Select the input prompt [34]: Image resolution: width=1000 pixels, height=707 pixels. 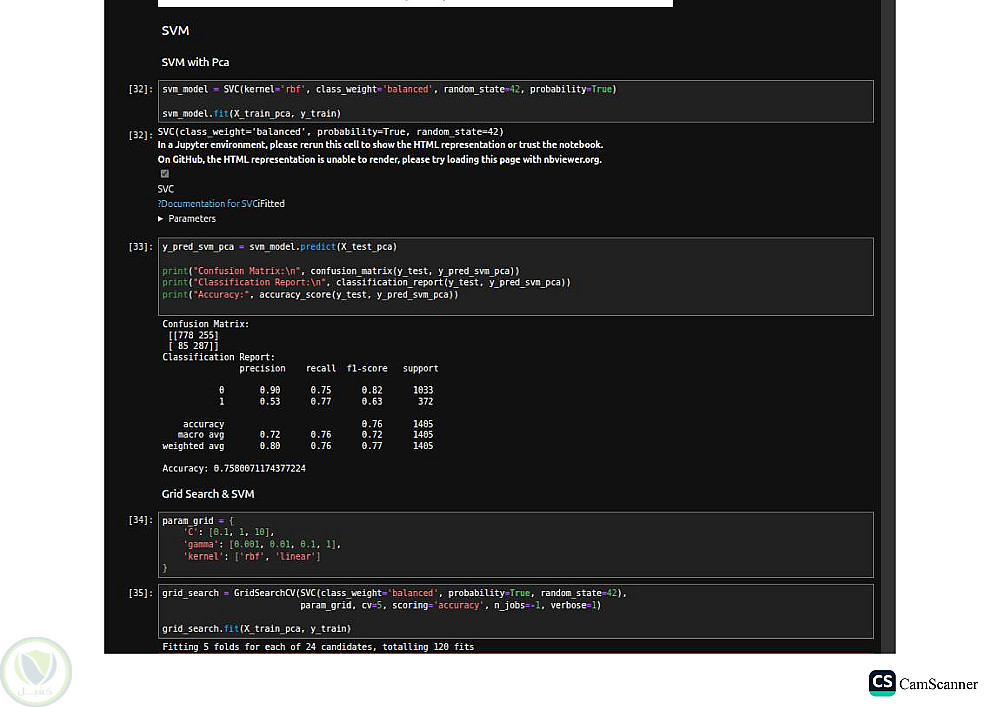[x=140, y=520]
